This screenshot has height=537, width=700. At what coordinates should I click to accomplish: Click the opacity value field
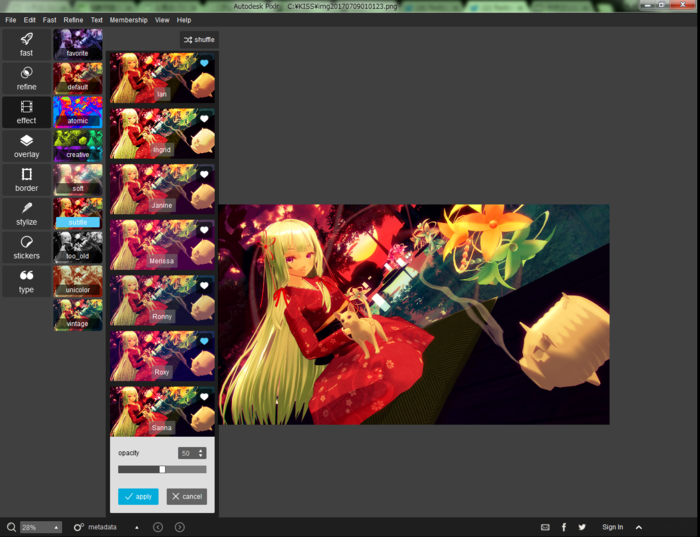[x=187, y=453]
